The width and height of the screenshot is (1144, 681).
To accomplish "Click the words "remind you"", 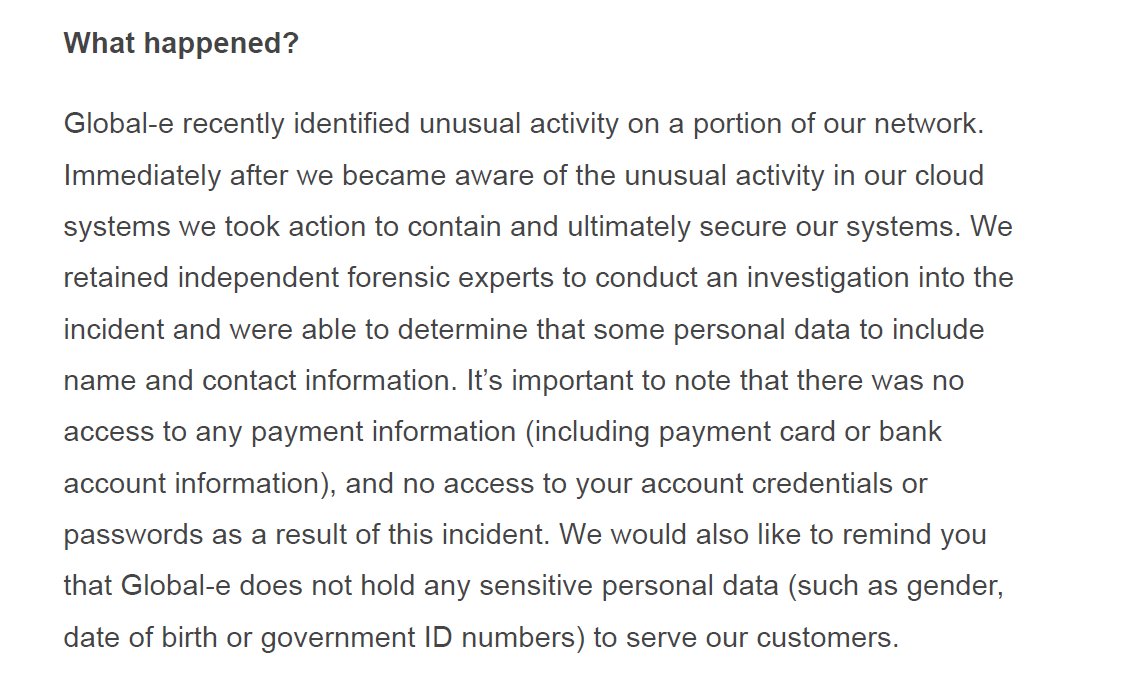I will 927,535.
